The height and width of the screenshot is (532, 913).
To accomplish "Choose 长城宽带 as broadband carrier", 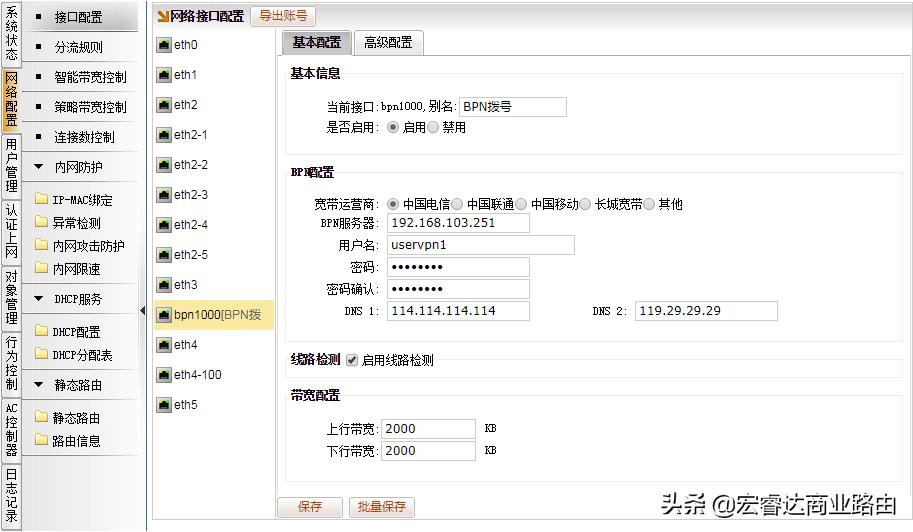I will tap(585, 204).
